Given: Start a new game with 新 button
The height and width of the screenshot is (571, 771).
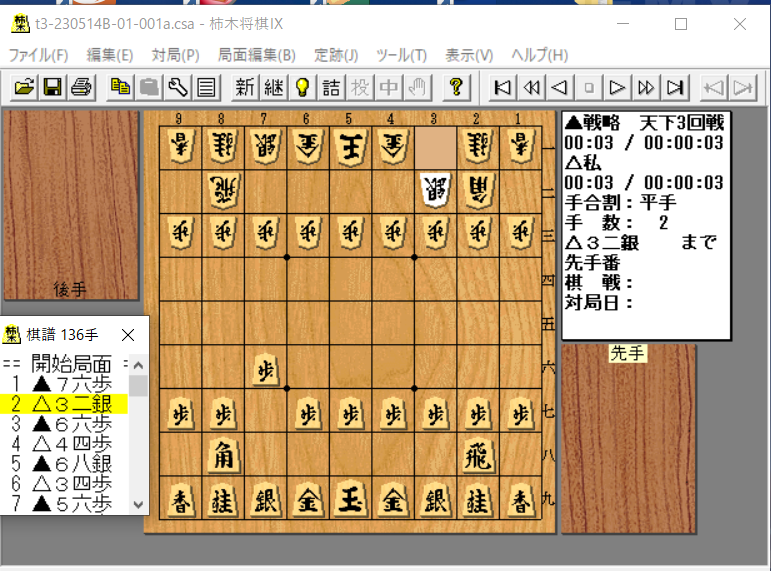Looking at the screenshot, I should [245, 87].
